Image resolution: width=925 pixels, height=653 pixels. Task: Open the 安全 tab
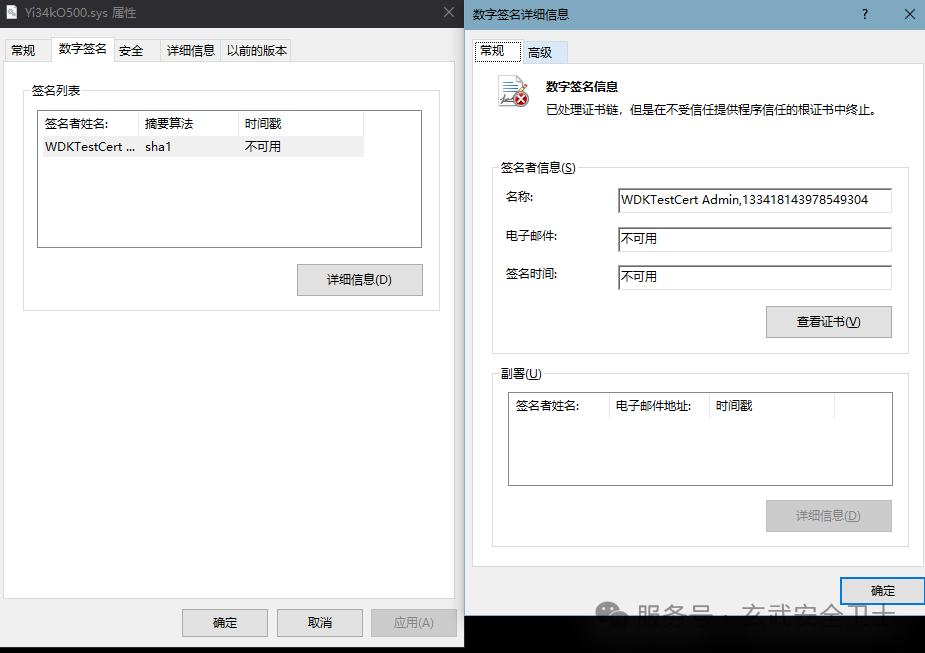click(x=131, y=50)
